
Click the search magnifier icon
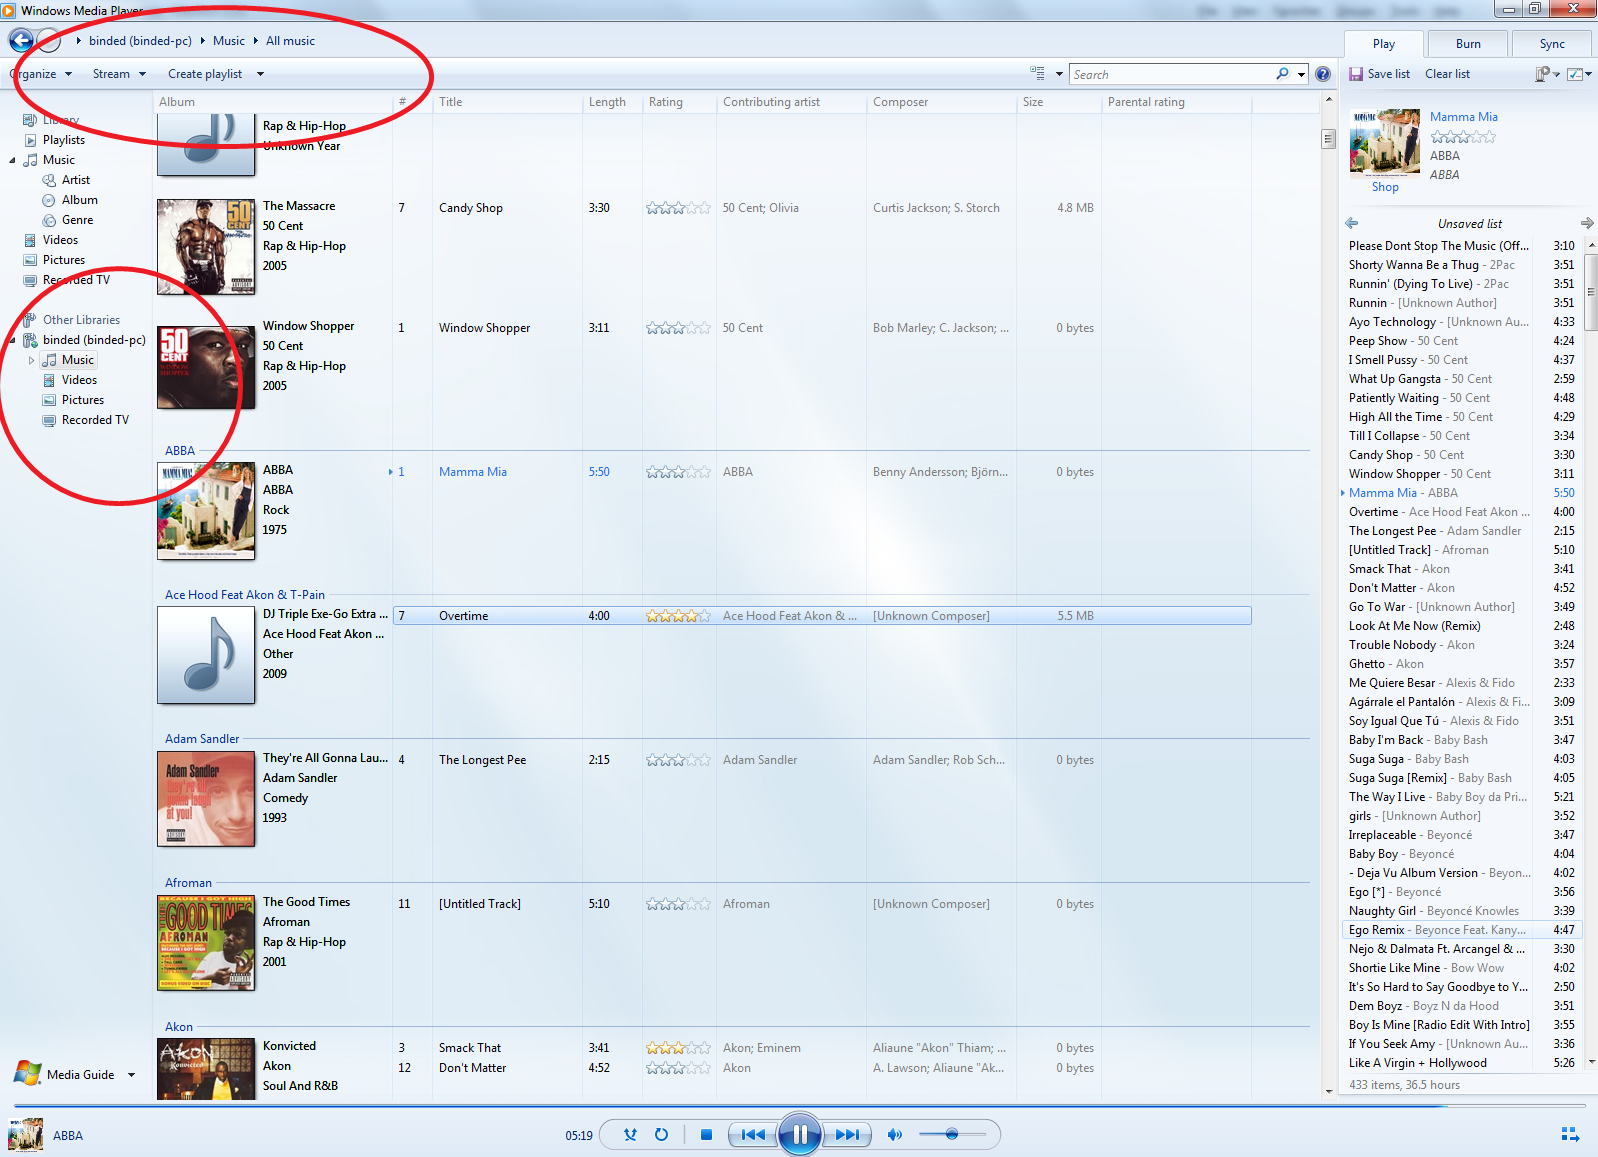click(1282, 74)
